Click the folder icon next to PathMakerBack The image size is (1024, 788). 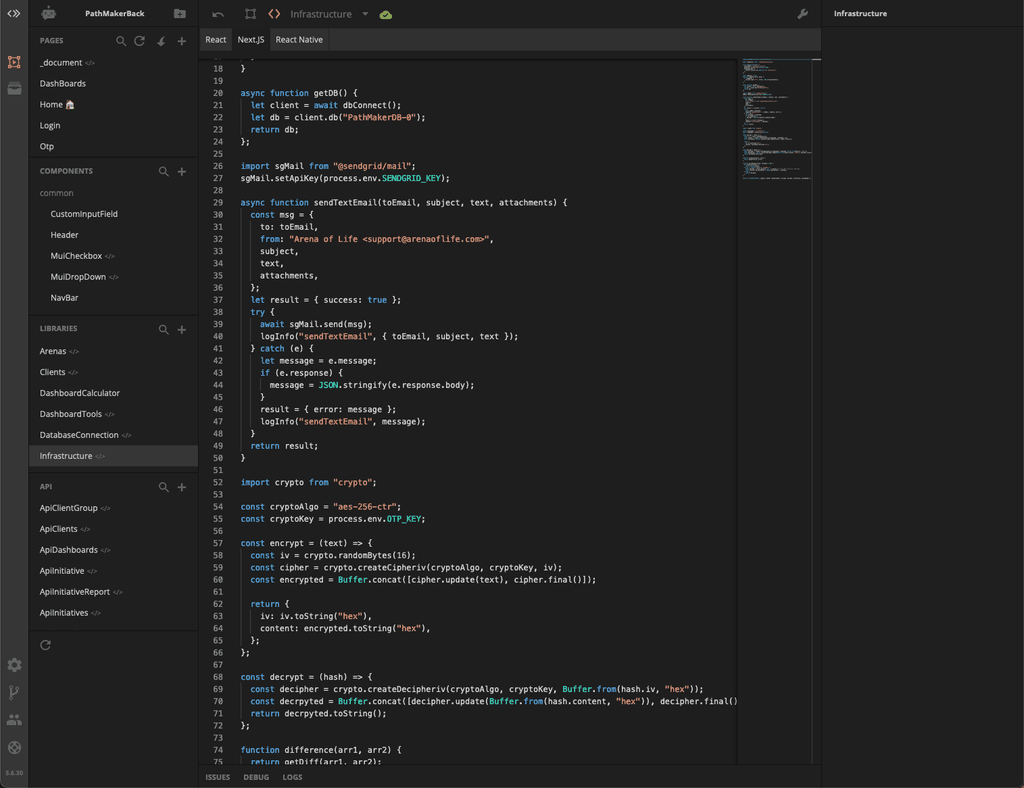180,13
